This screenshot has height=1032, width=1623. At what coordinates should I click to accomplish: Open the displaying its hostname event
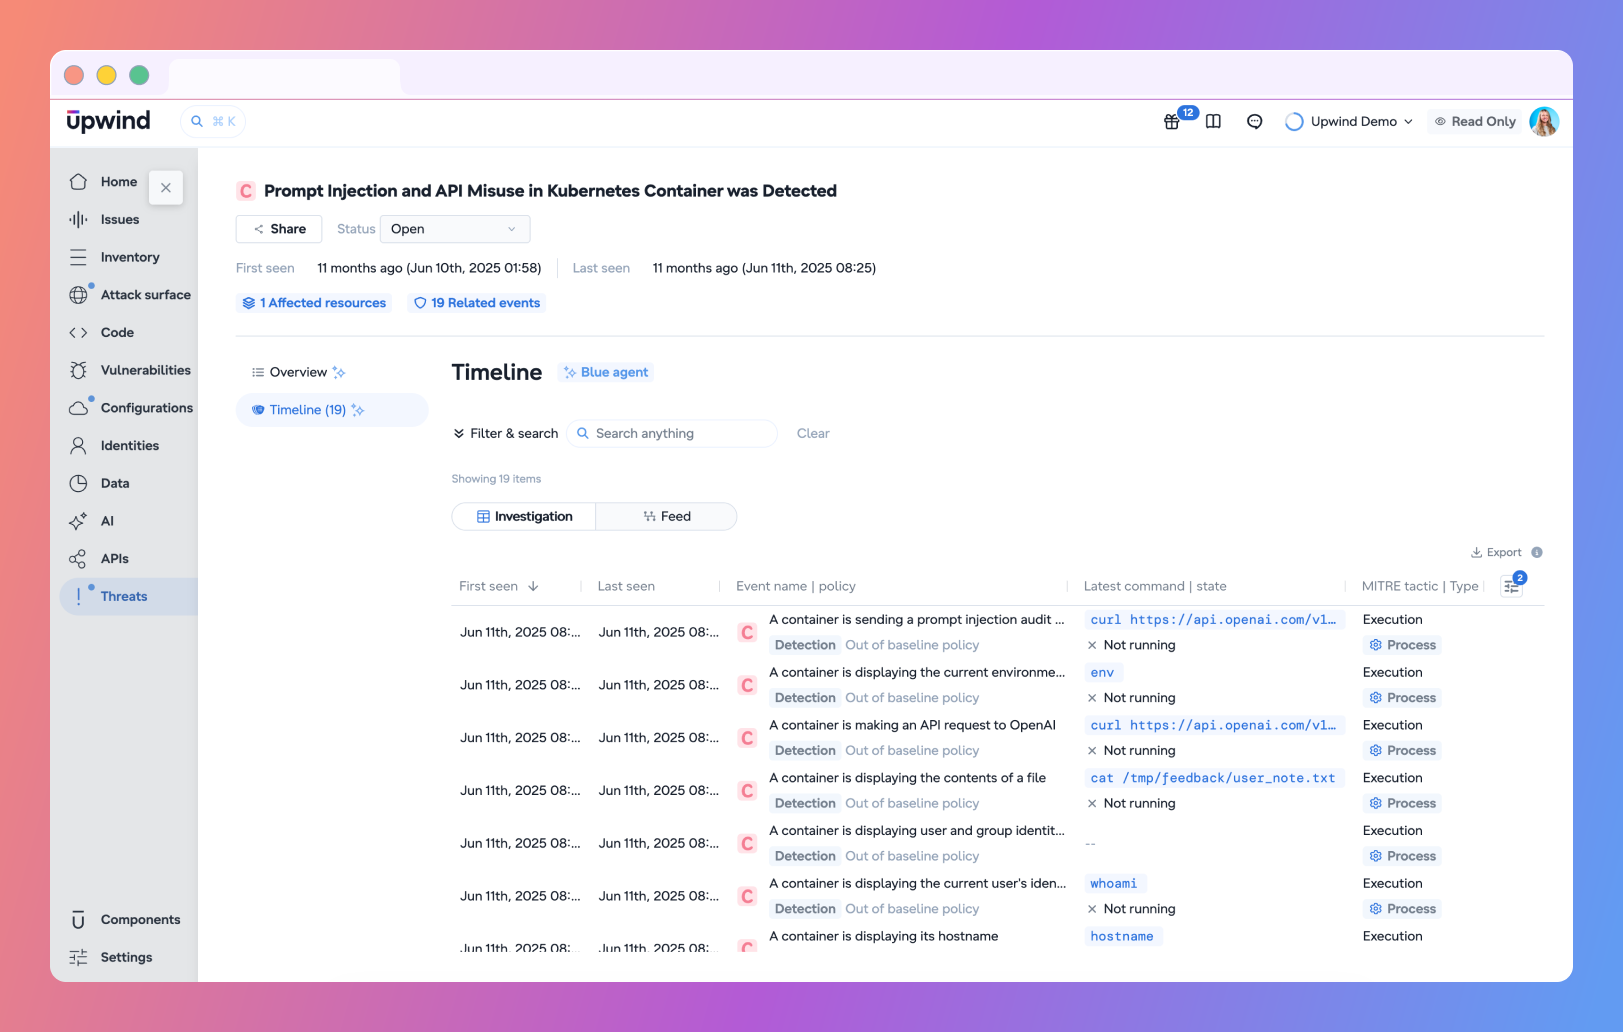(884, 937)
